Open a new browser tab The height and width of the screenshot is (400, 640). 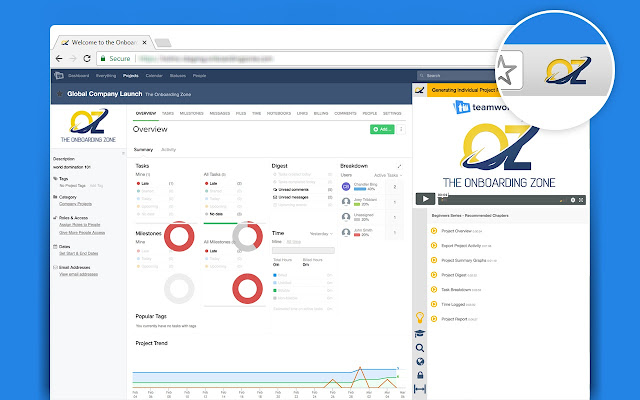click(163, 43)
